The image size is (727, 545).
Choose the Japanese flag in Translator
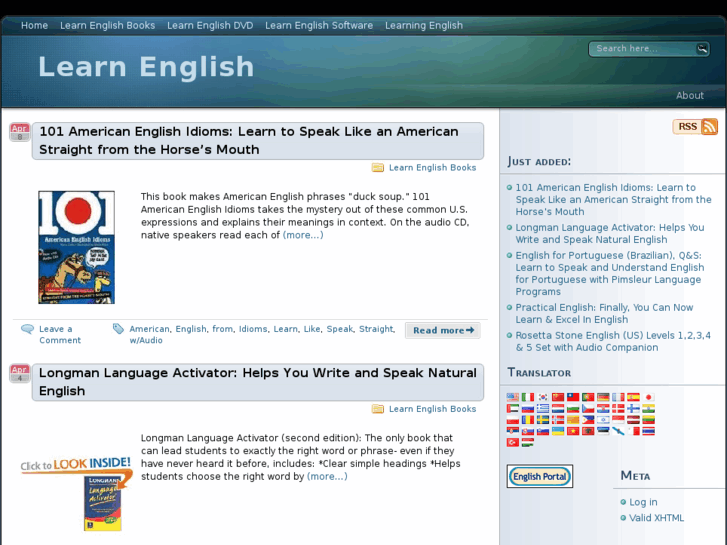click(x=648, y=397)
